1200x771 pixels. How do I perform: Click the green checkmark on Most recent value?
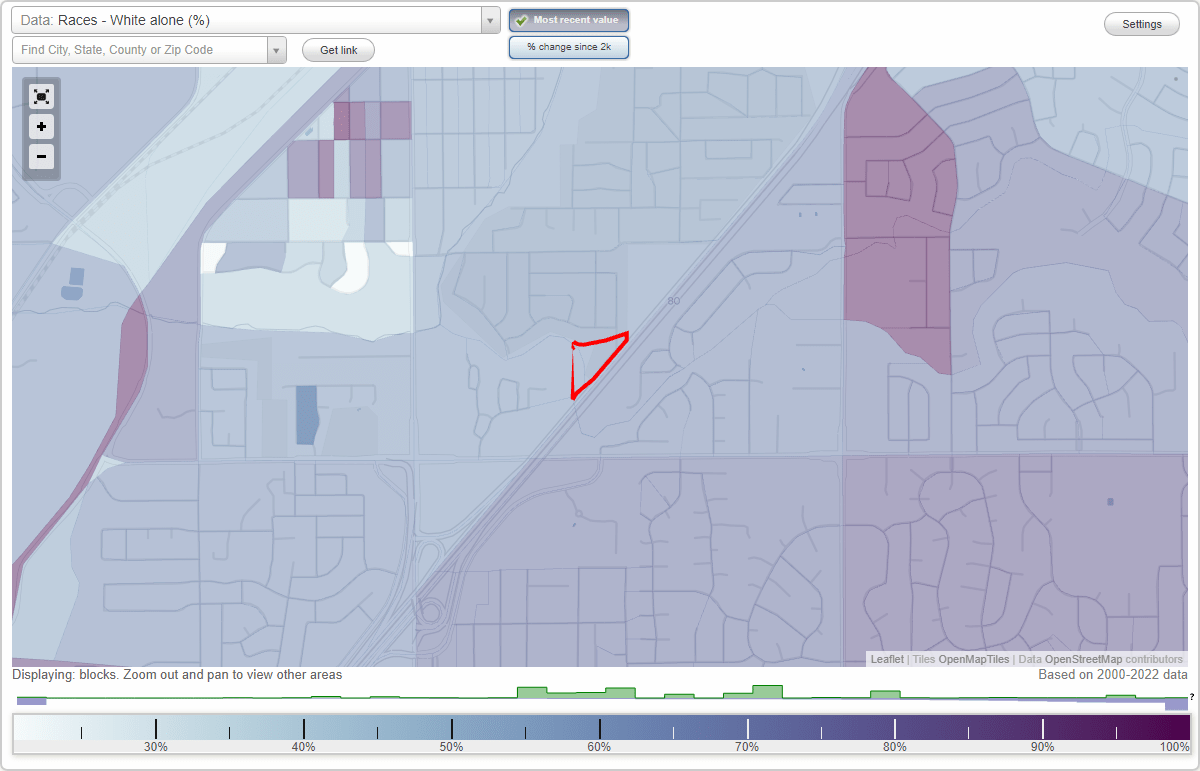(x=521, y=20)
